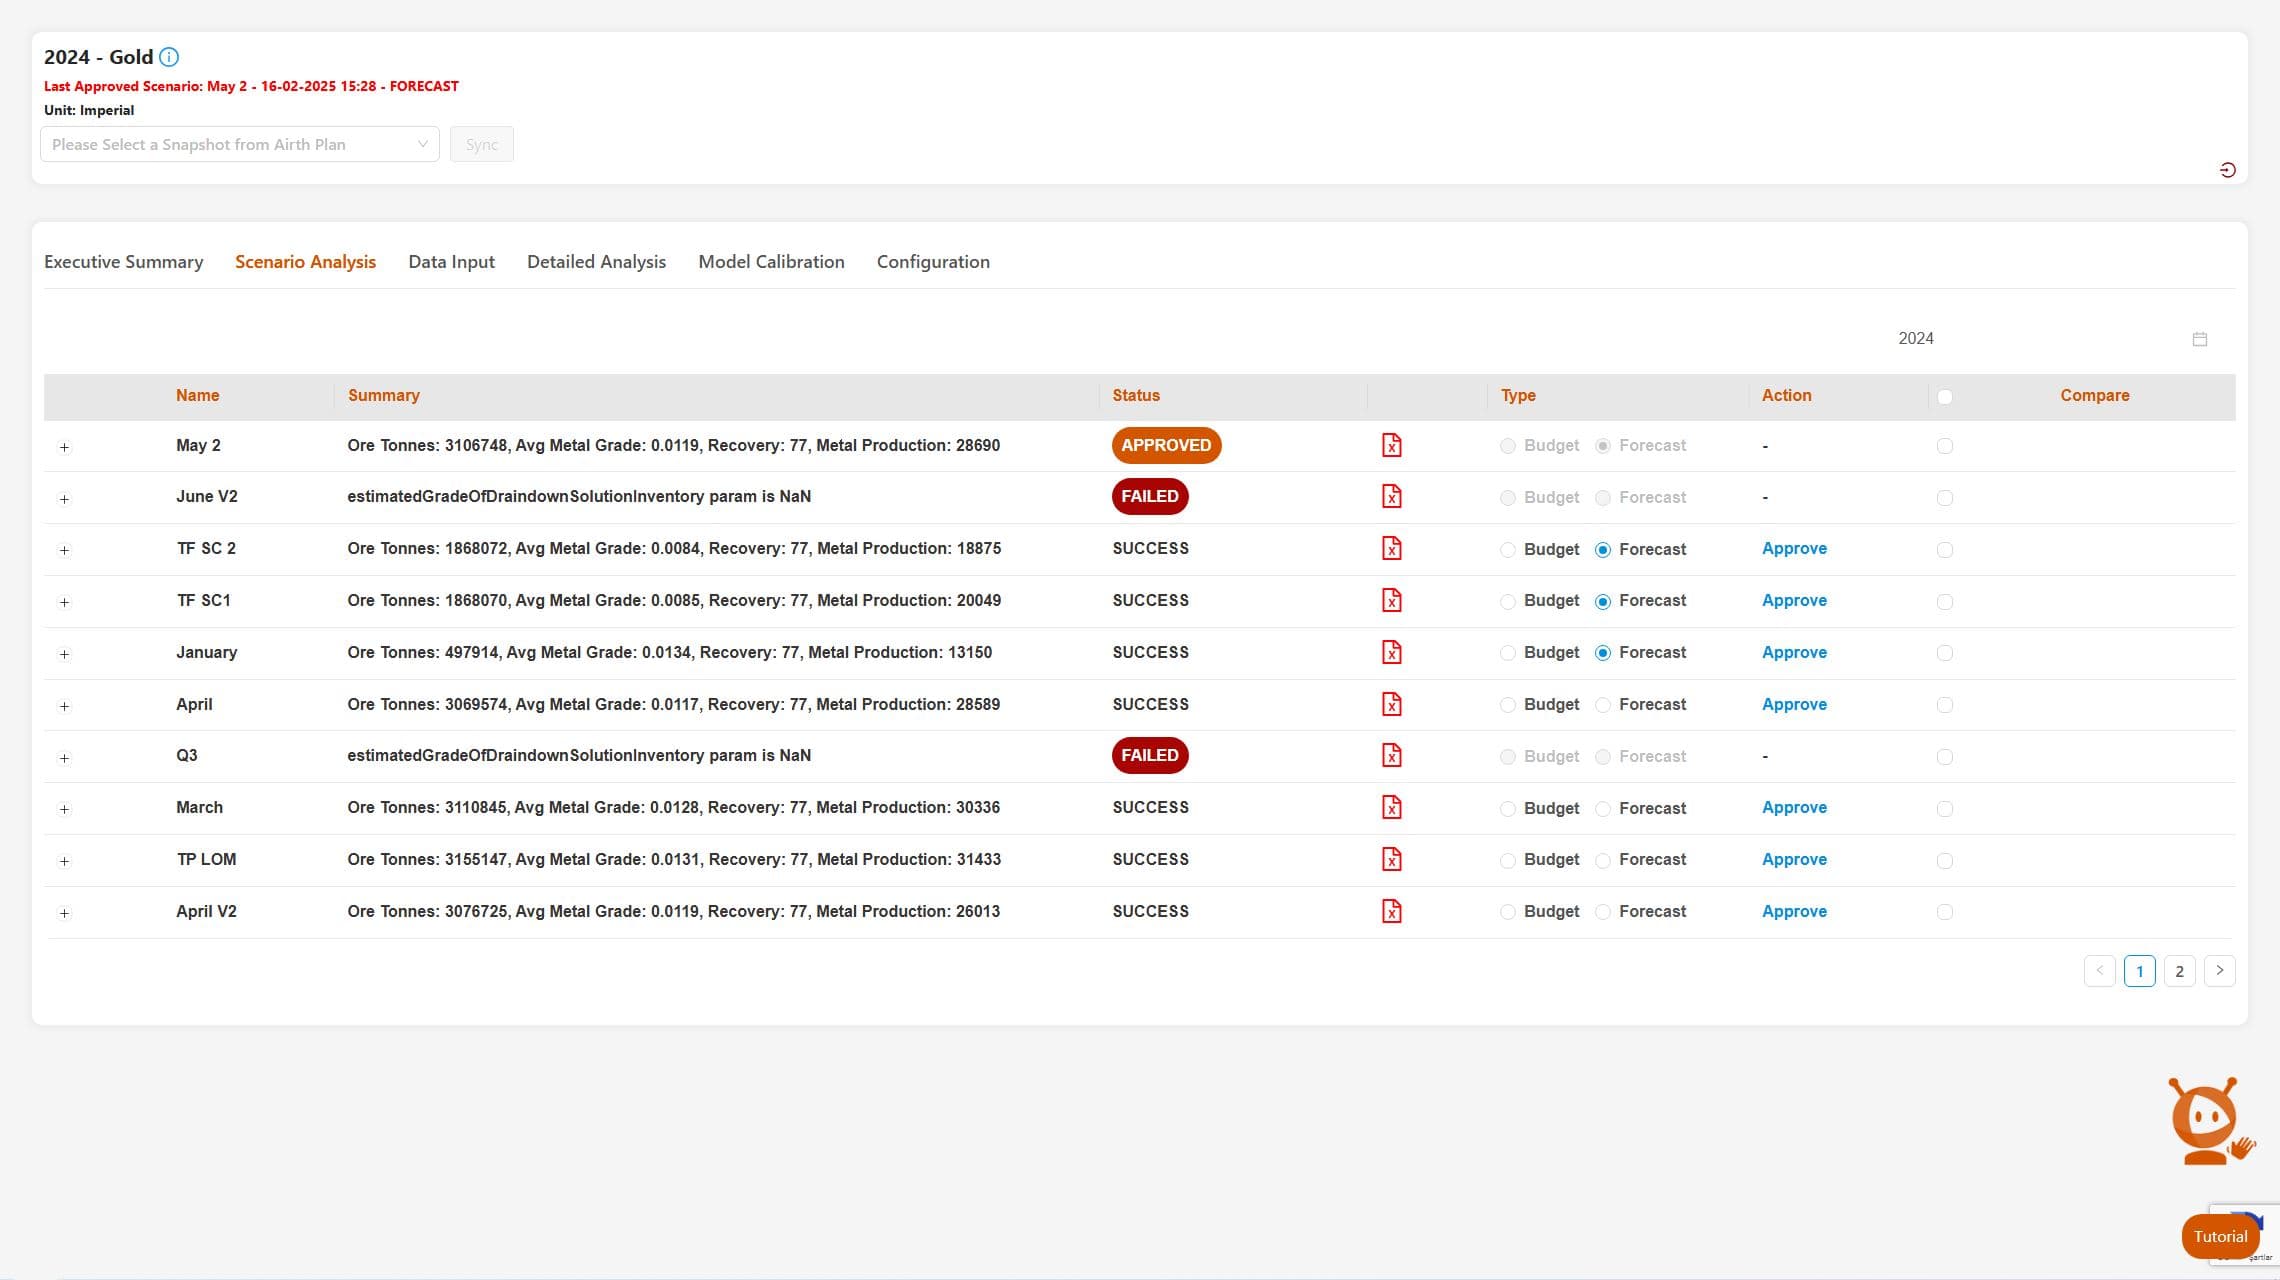The width and height of the screenshot is (2280, 1280).
Task: Check the compare box for TF SC 2
Action: [x=1944, y=550]
